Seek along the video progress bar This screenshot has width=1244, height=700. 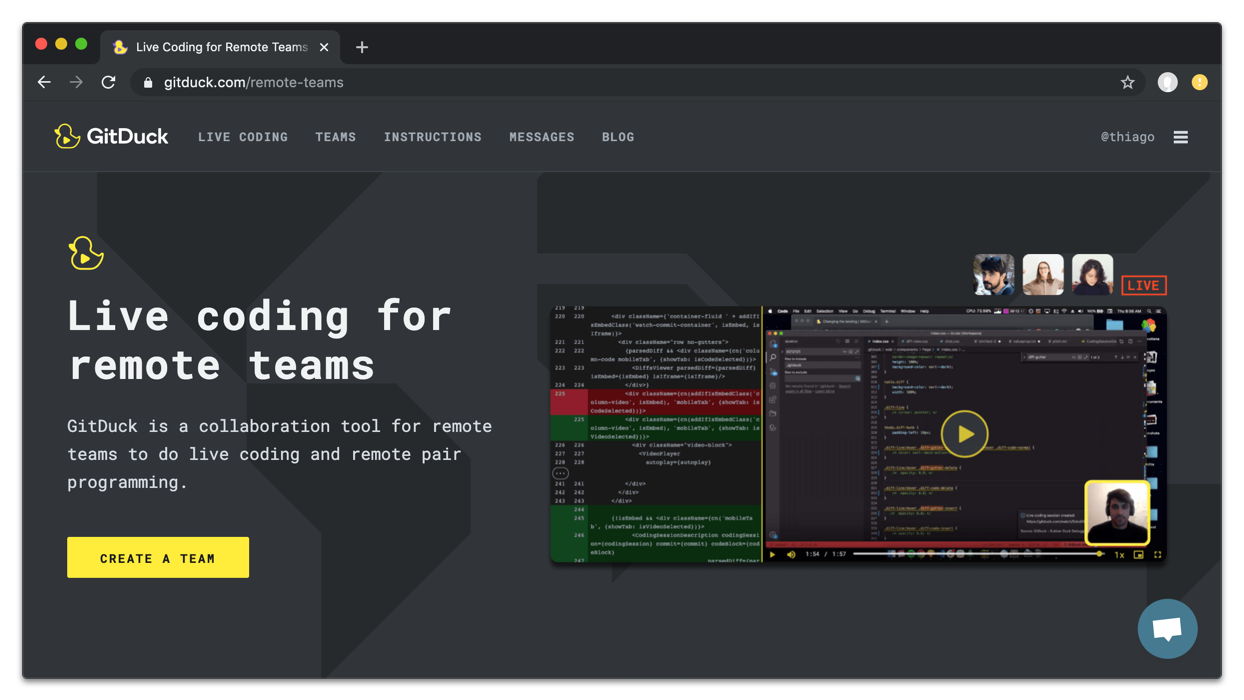(x=977, y=554)
